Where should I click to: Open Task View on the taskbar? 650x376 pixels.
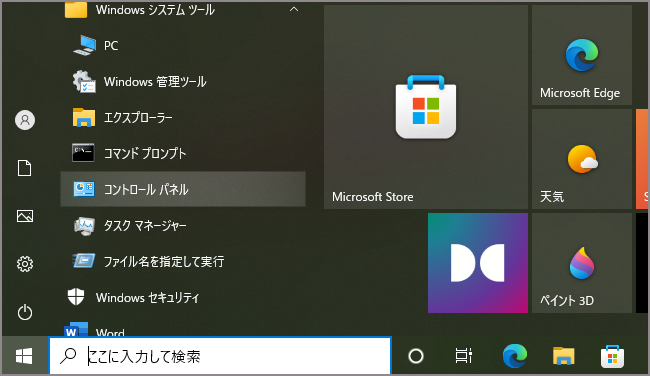click(463, 355)
